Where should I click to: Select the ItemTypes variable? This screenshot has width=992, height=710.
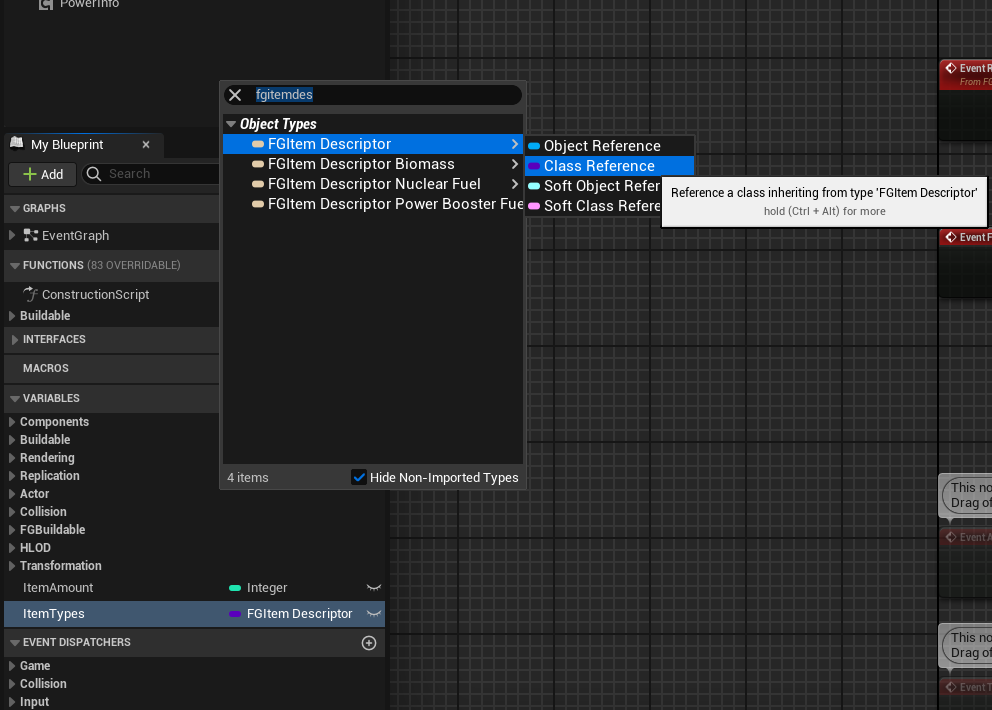pos(54,614)
